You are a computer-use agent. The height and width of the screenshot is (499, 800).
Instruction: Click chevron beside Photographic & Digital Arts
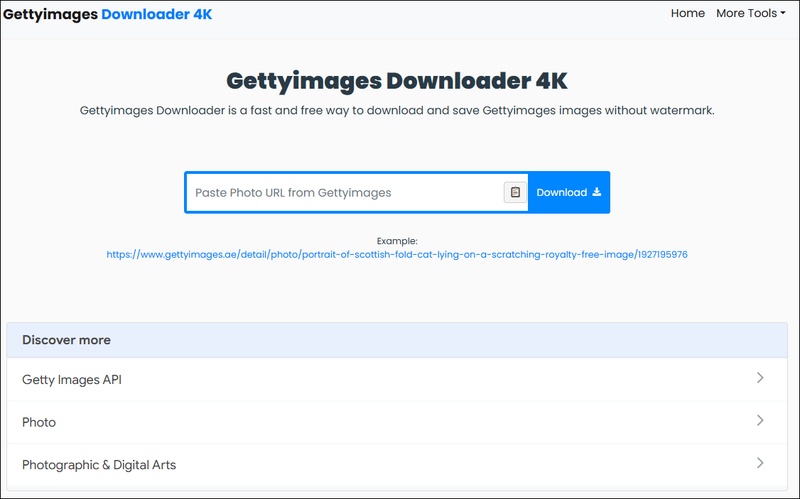[x=760, y=463]
